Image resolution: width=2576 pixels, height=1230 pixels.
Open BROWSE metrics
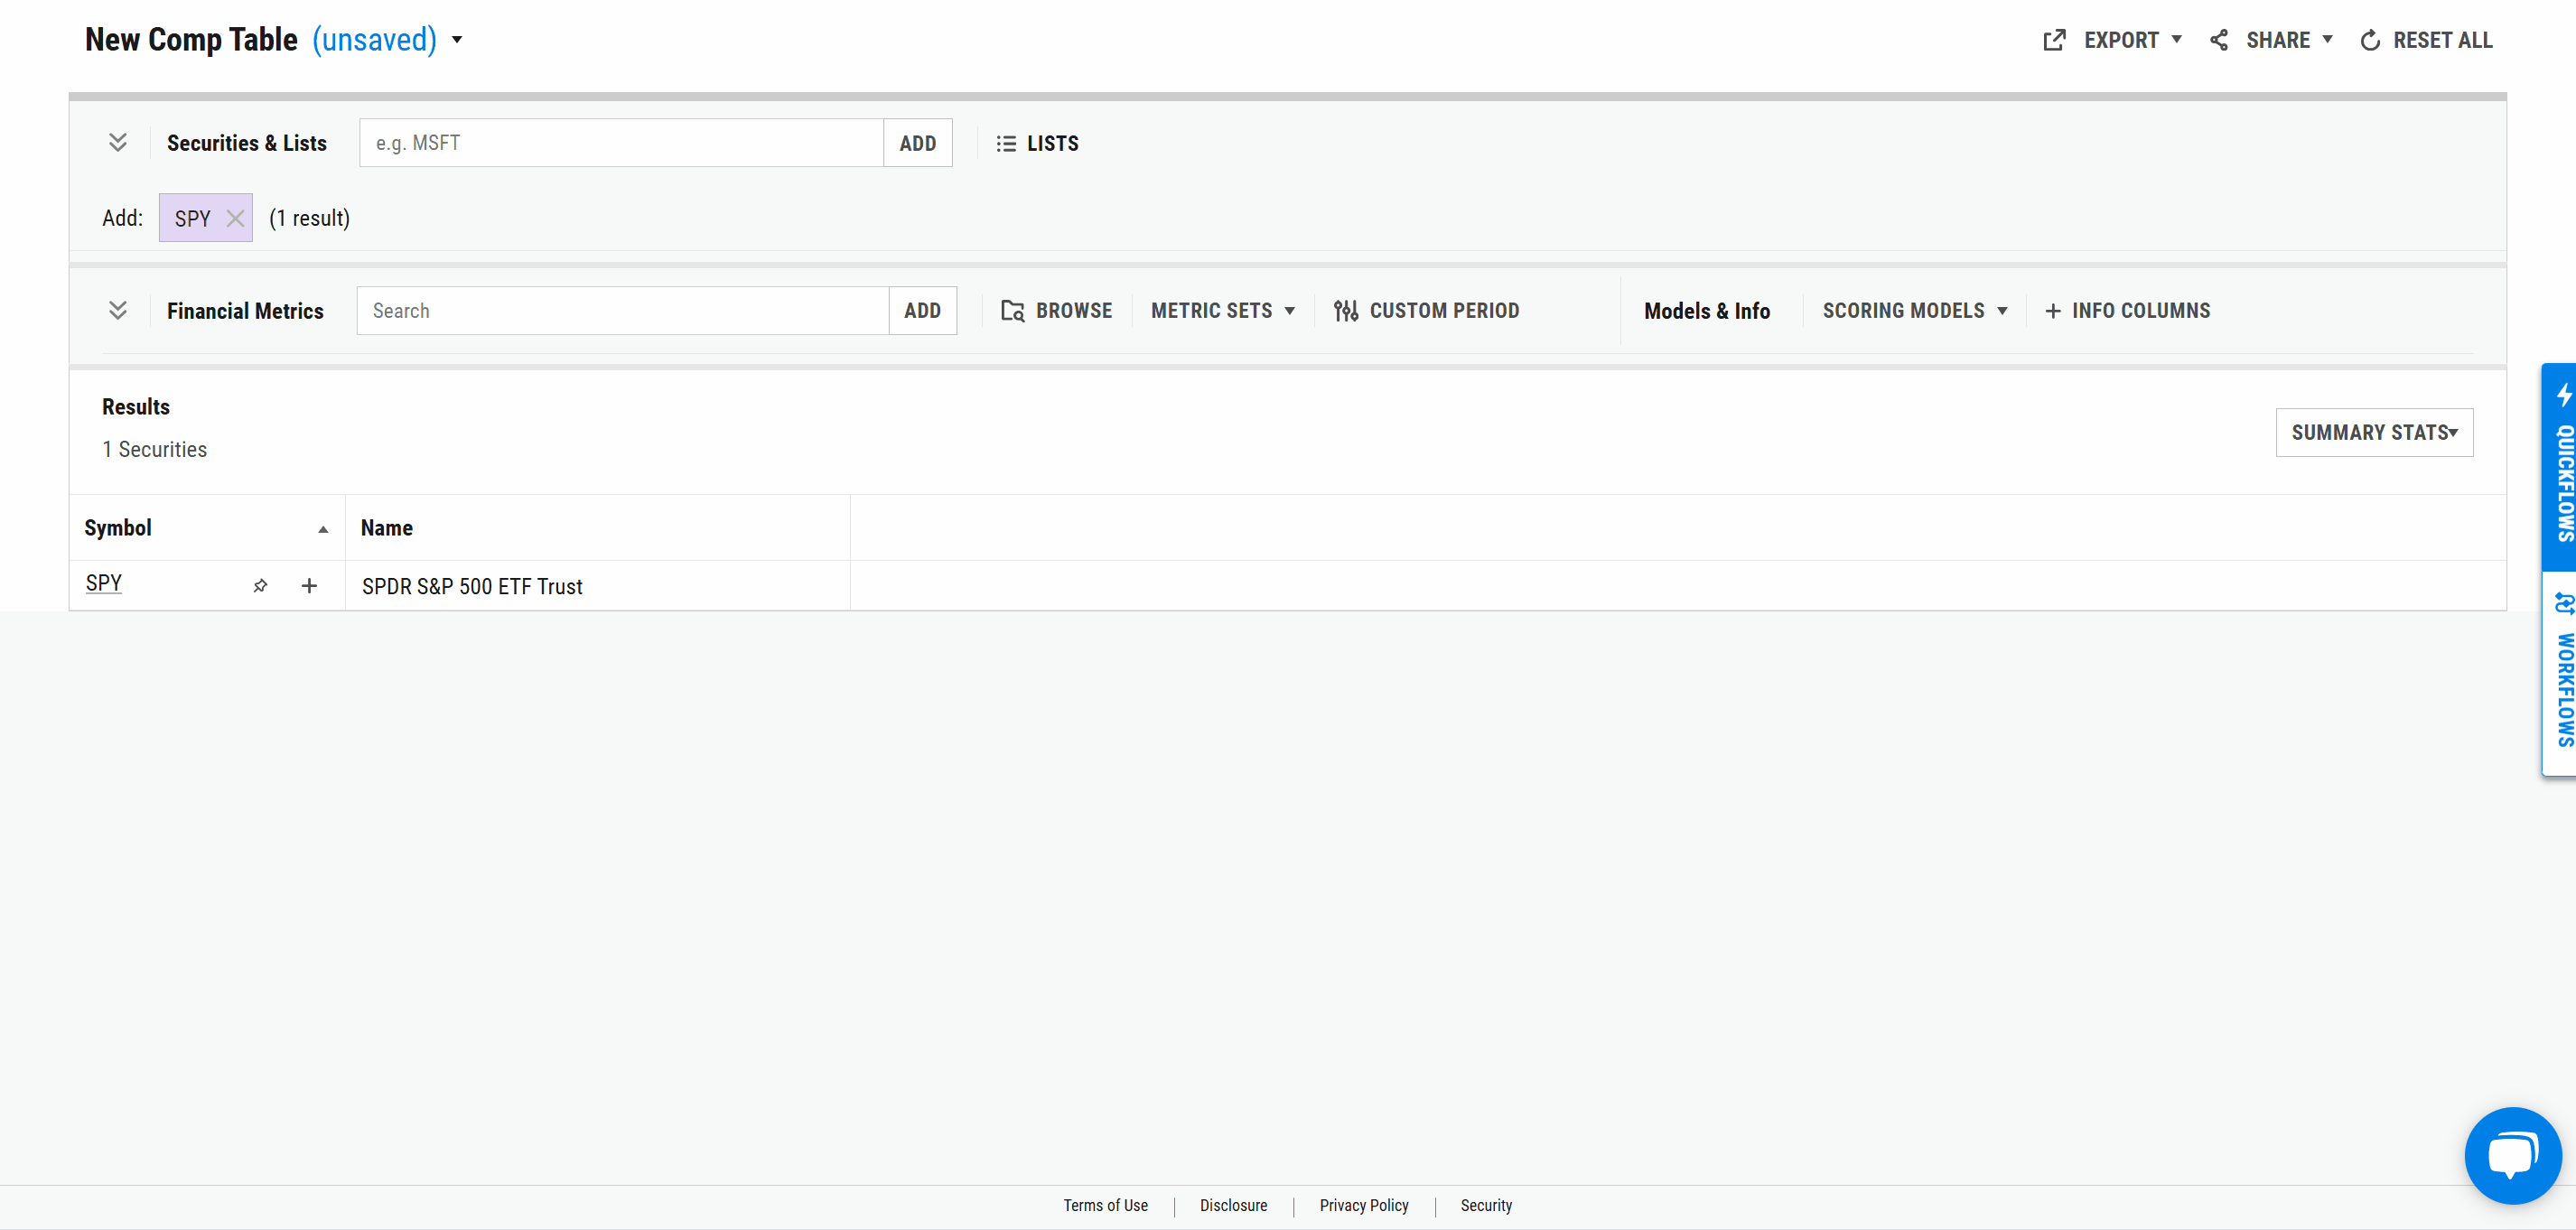[x=1057, y=311]
